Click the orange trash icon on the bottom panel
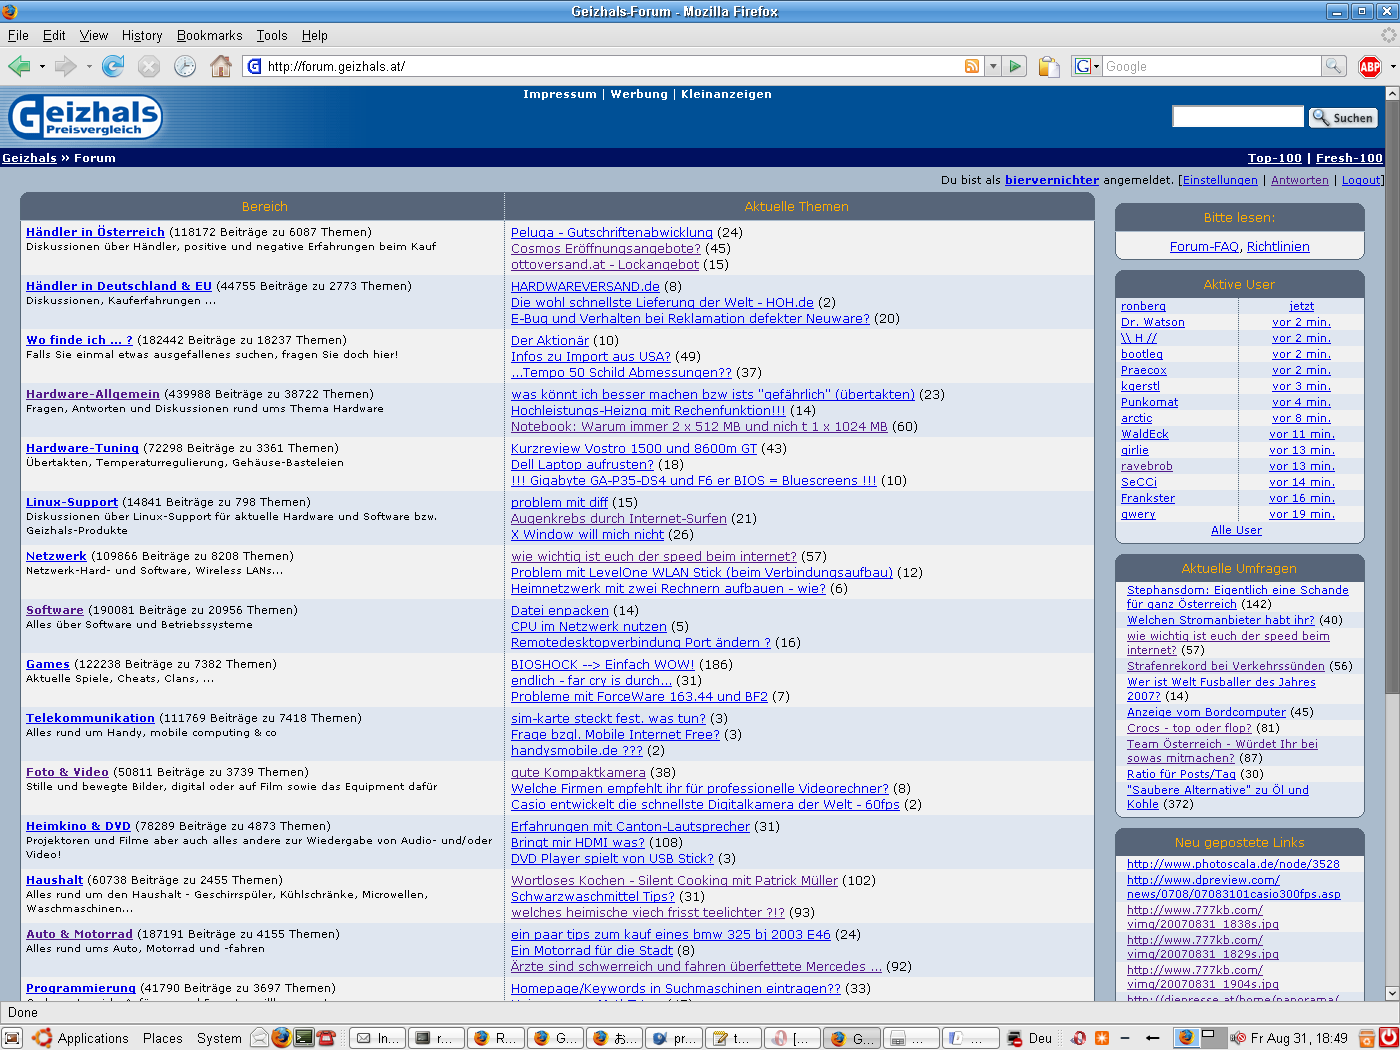 tap(1368, 1038)
